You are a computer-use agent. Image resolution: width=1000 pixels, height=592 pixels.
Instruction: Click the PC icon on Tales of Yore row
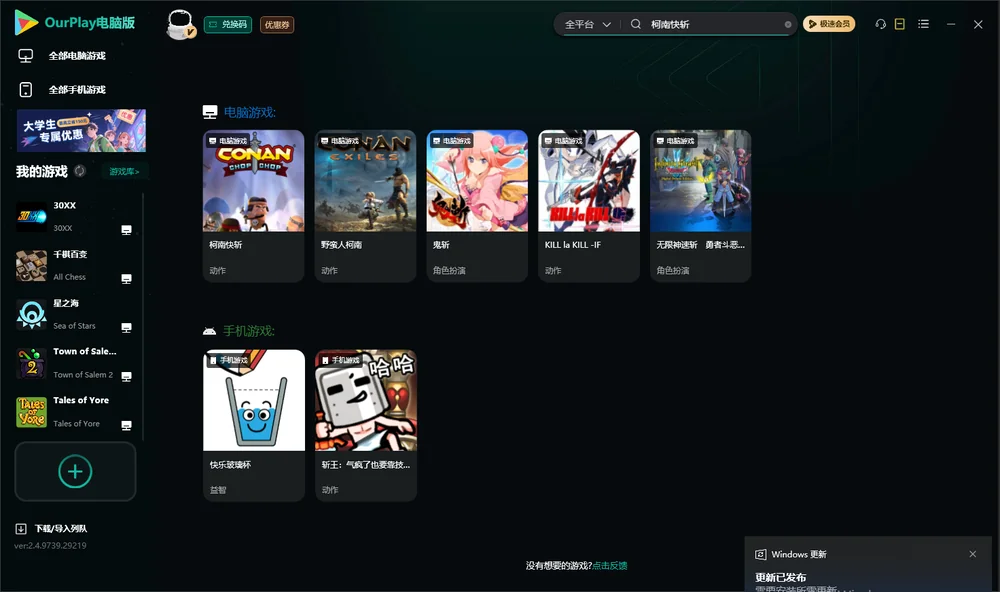(126, 425)
